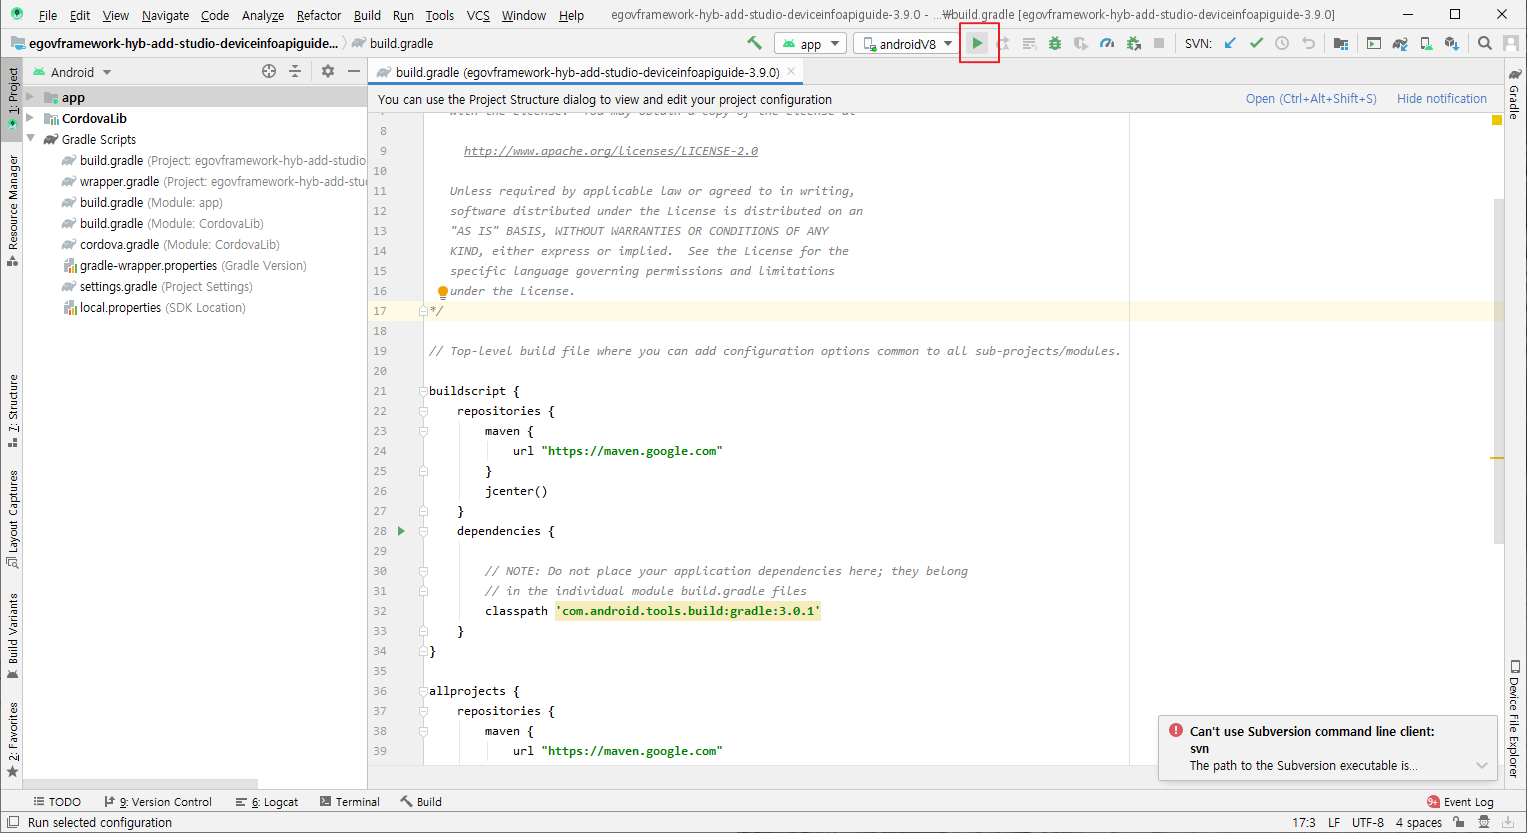
Task: Start debugging with the Debug bug icon
Action: click(x=1054, y=43)
